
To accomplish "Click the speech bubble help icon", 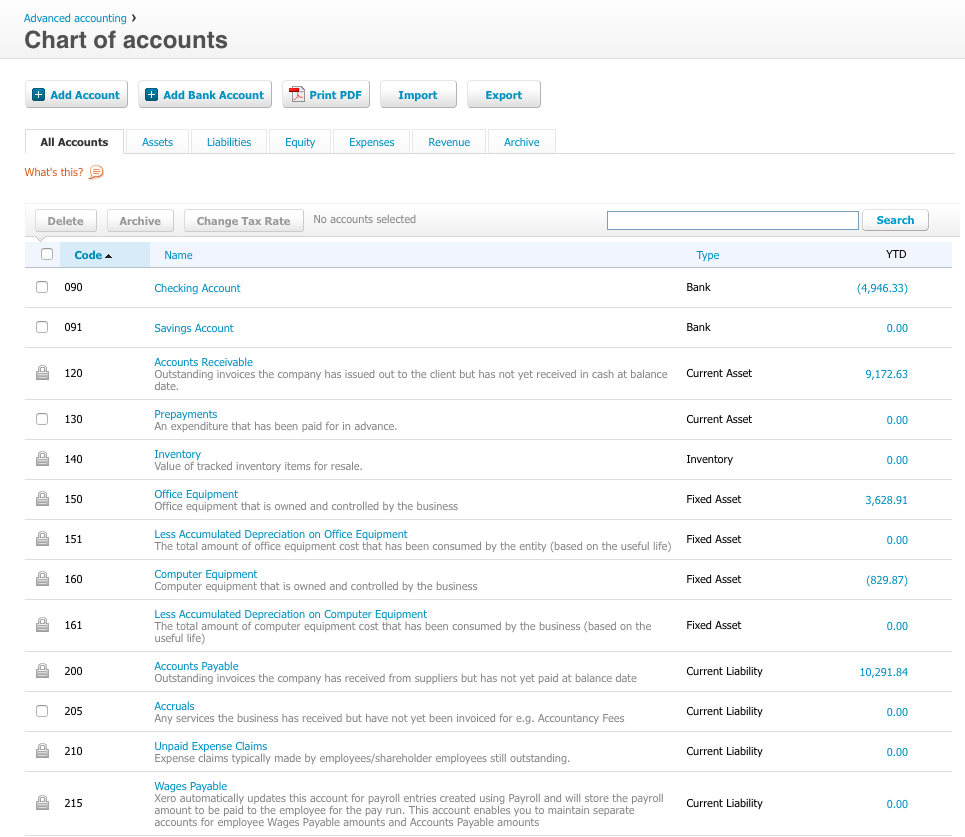I will [x=96, y=172].
